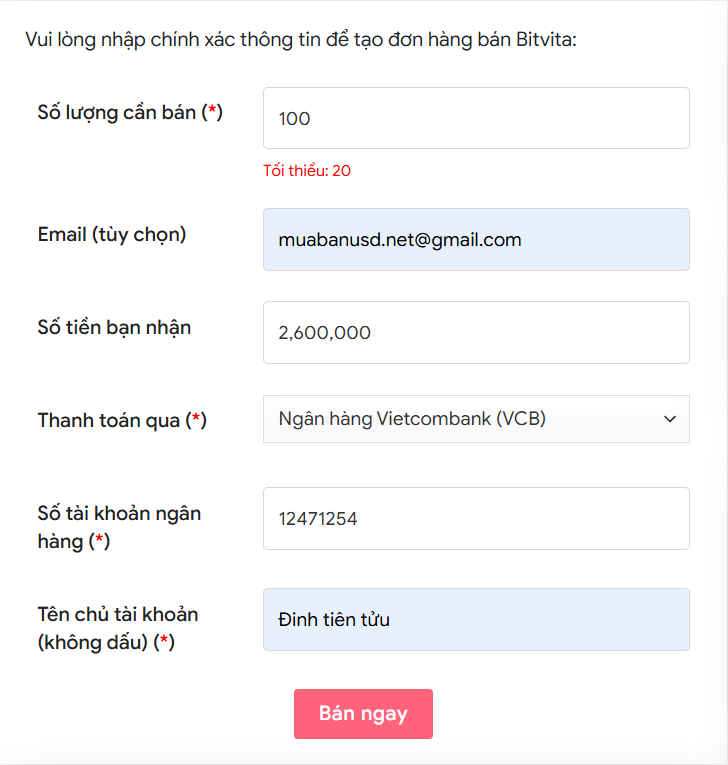Screen dimensions: 728x765
Task: Click the account holder field Đinh tiên tửu
Action: pyautogui.click(x=476, y=620)
